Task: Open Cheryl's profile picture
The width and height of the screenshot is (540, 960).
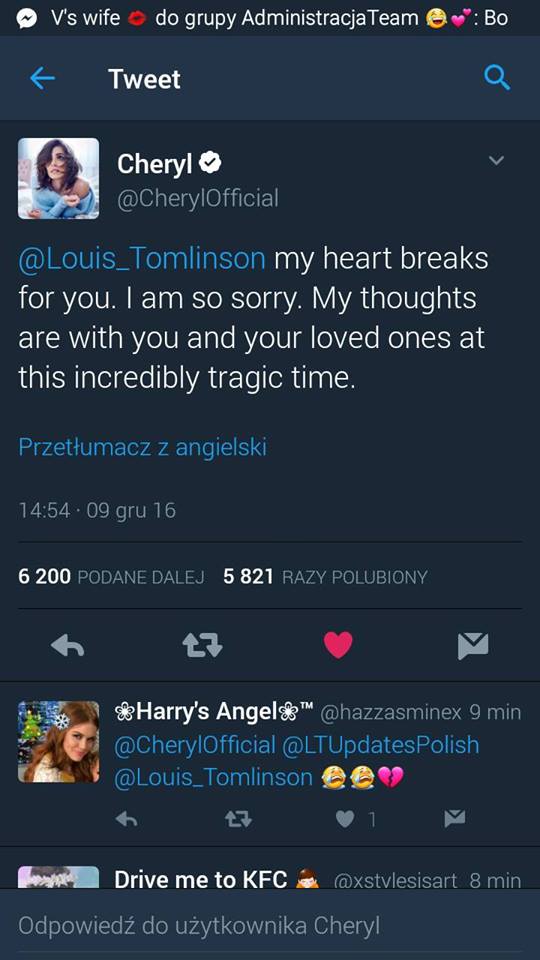Action: point(58,178)
